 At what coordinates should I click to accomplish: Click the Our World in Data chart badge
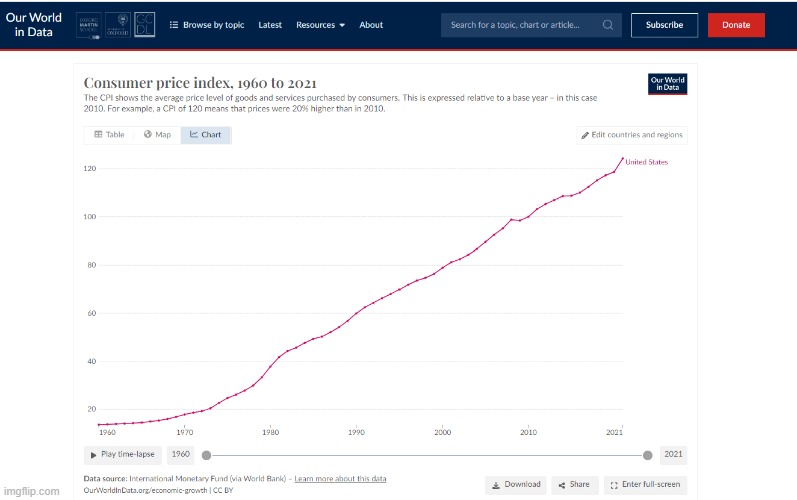[x=667, y=84]
